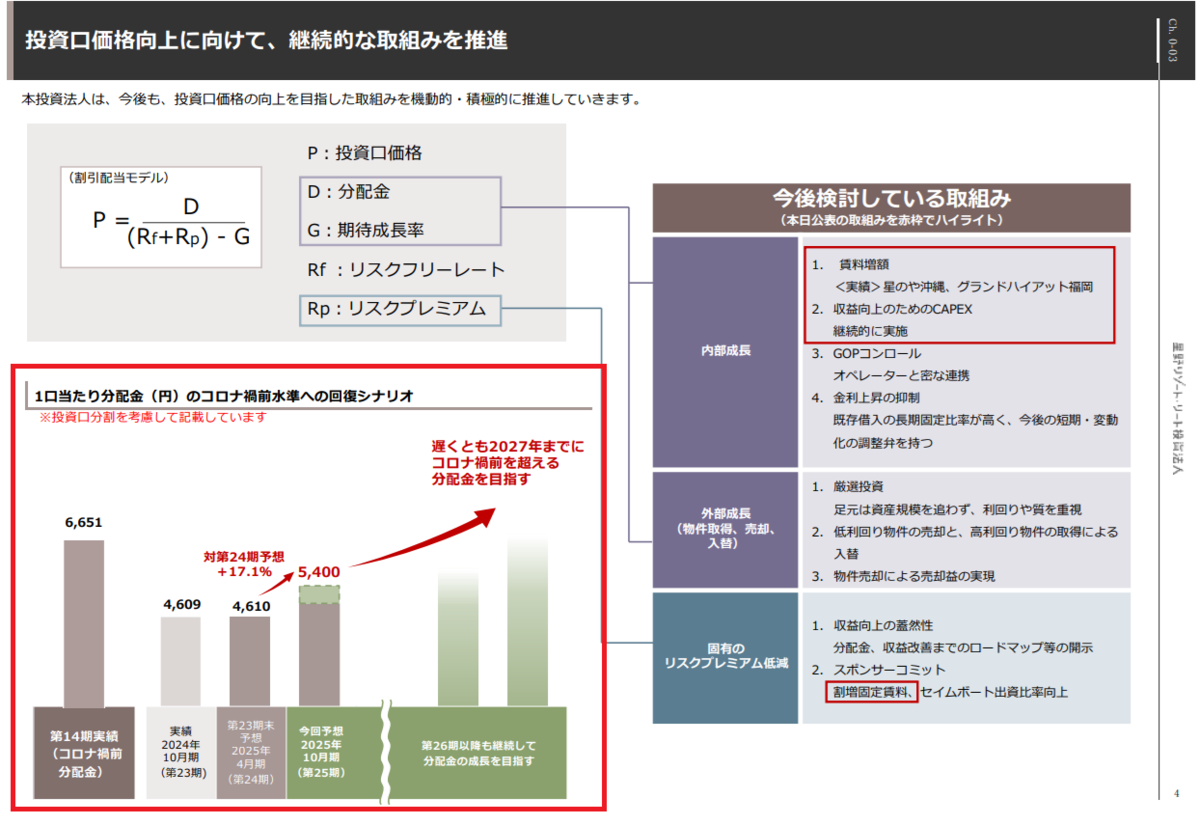The height and width of the screenshot is (825, 1200).
Task: Select the item 1. 収益向上の蓋然性
Action: pyautogui.click(x=872, y=625)
